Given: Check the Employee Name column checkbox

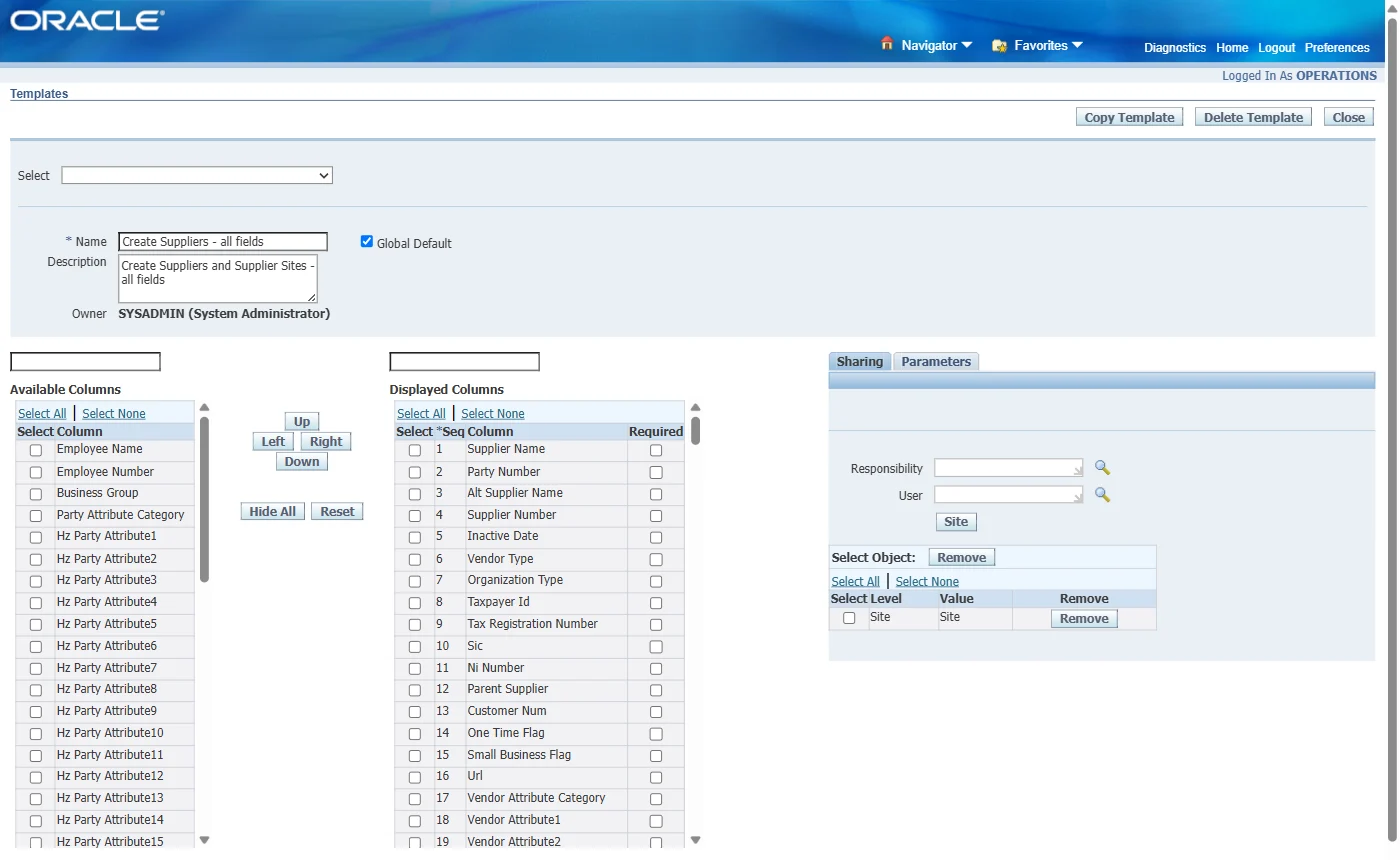Looking at the screenshot, I should coord(36,450).
